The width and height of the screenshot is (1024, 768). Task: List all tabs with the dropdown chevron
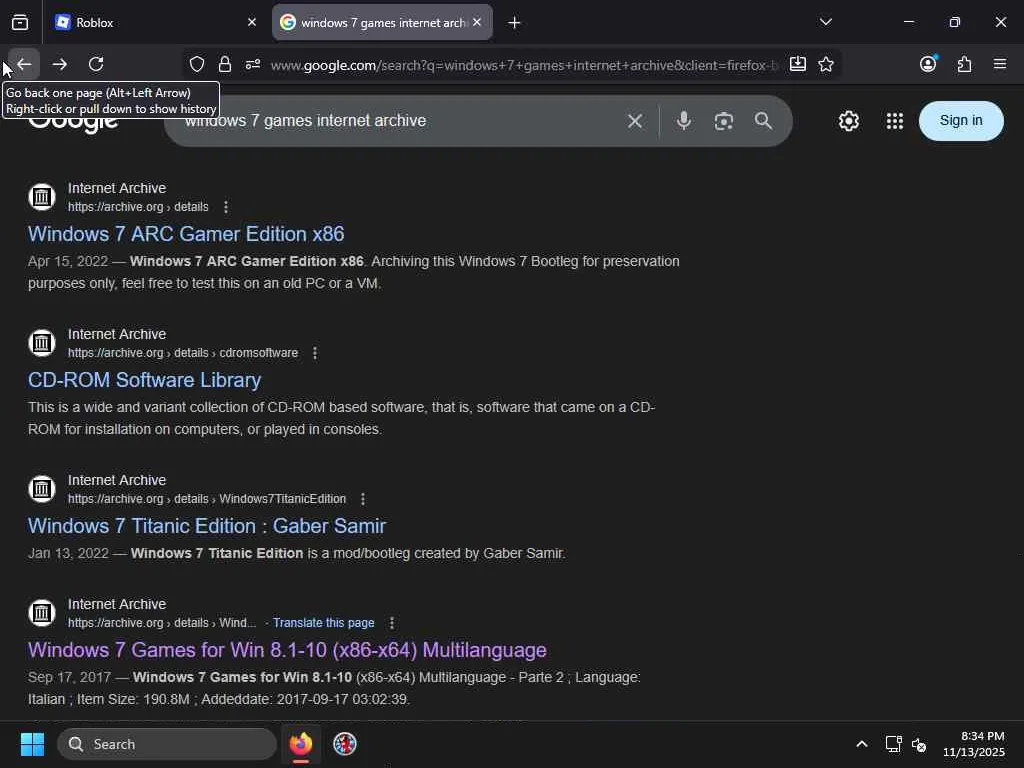(x=826, y=22)
